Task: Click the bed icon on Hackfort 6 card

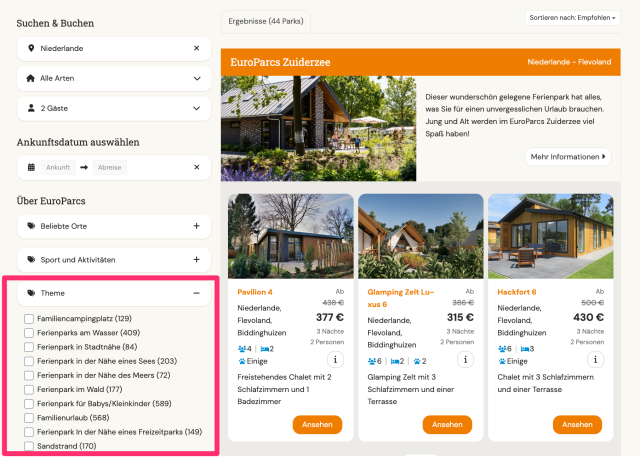Action: coord(525,349)
